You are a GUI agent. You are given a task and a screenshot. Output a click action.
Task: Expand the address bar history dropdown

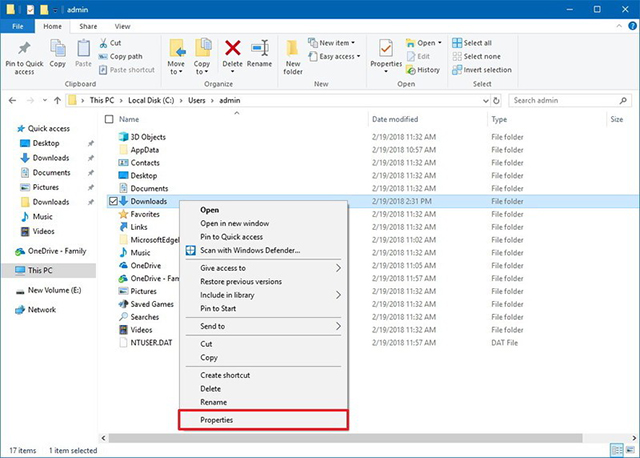486,100
